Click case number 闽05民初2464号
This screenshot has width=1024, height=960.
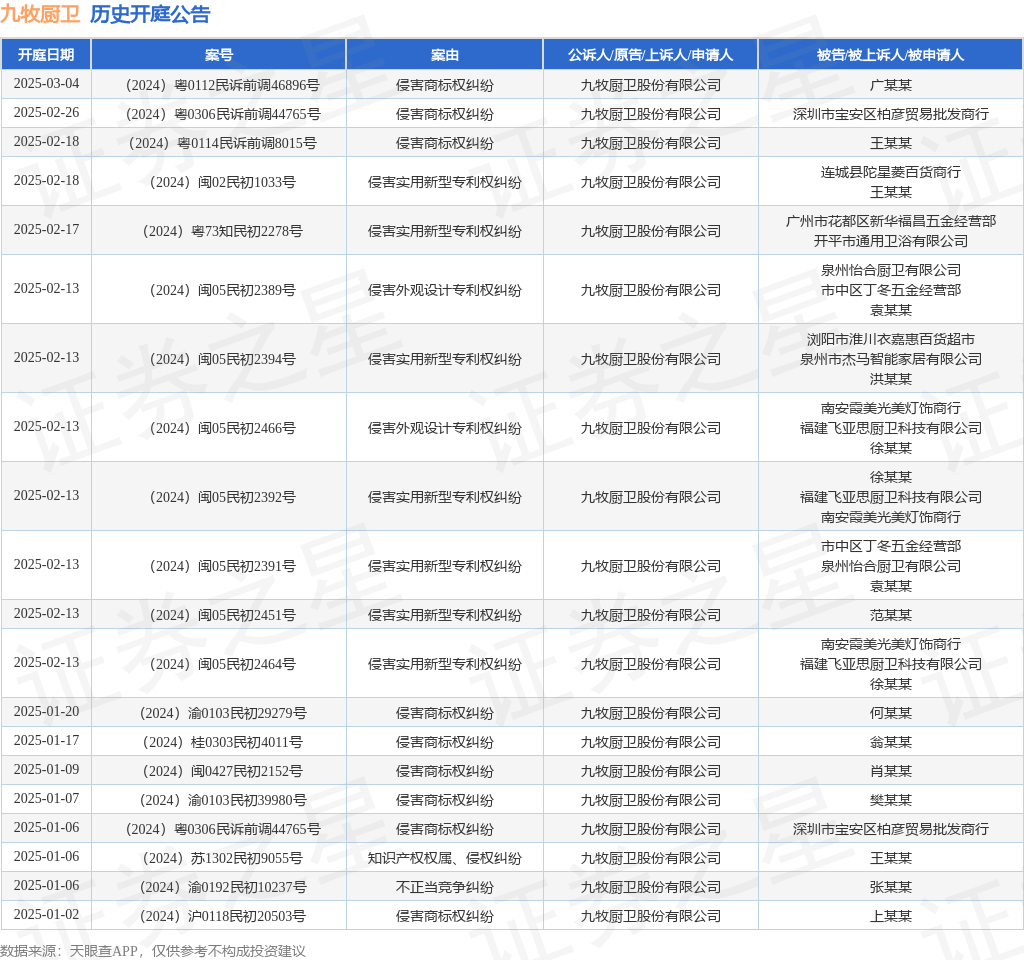[223, 664]
